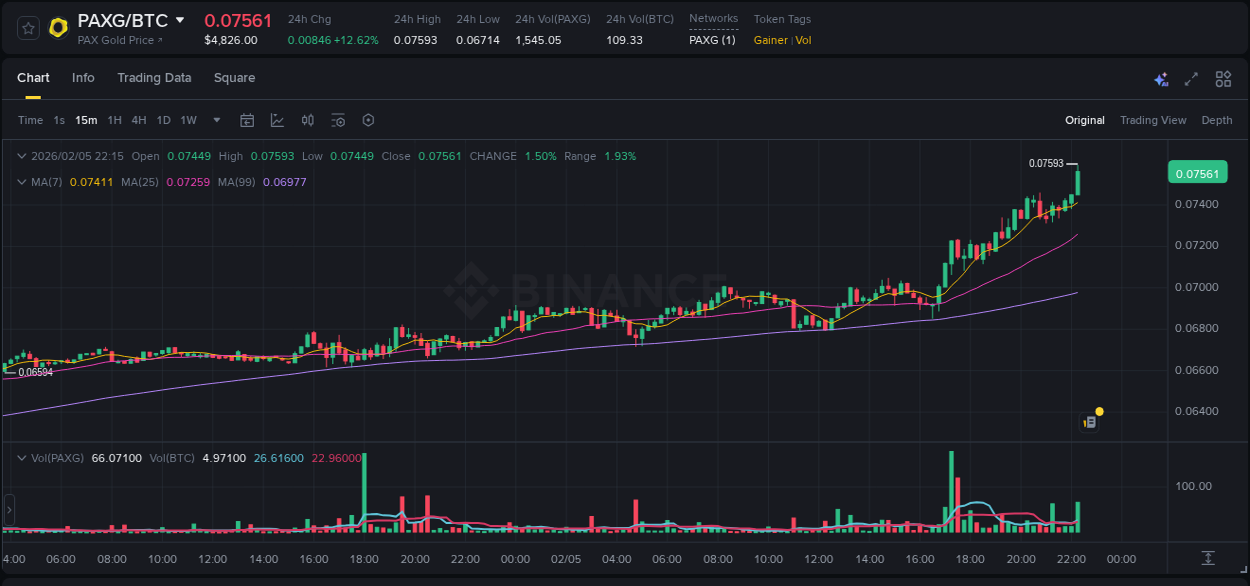Expand the chart to fullscreen
This screenshot has width=1250, height=586.
[x=1191, y=78]
